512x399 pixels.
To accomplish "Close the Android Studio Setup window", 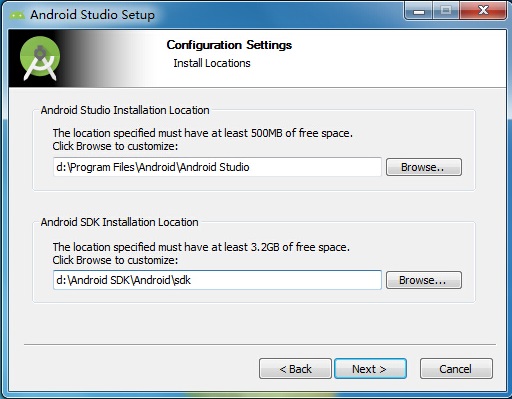I will click(484, 11).
